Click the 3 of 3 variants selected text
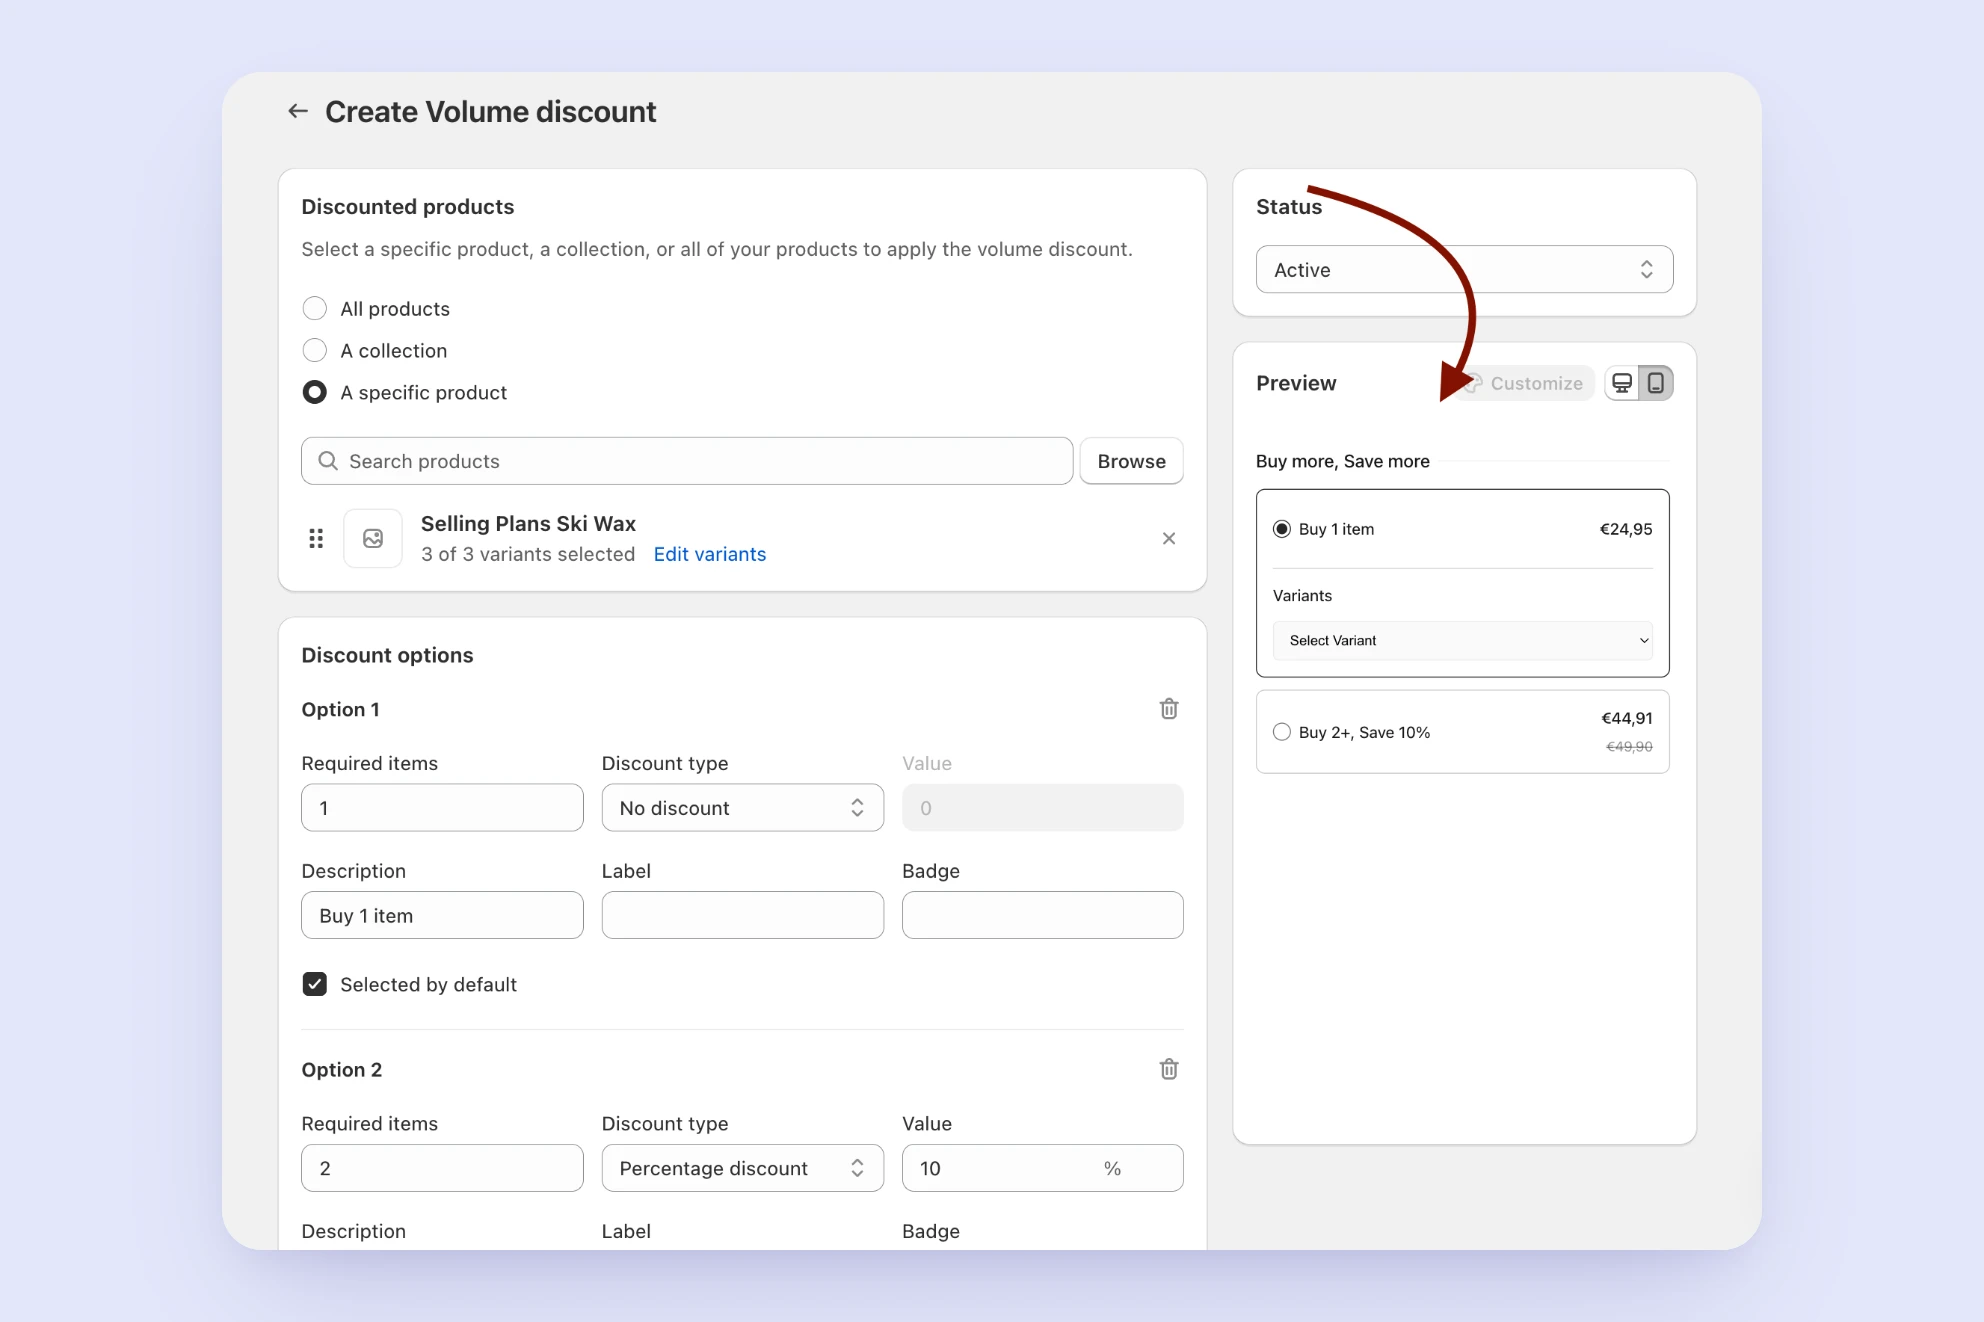This screenshot has width=1984, height=1322. (528, 554)
